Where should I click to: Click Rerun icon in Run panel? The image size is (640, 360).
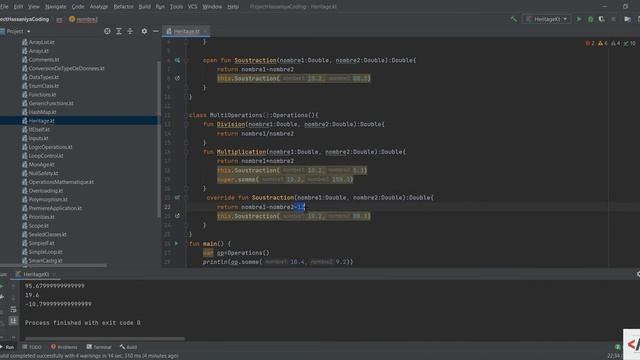pos(2,286)
